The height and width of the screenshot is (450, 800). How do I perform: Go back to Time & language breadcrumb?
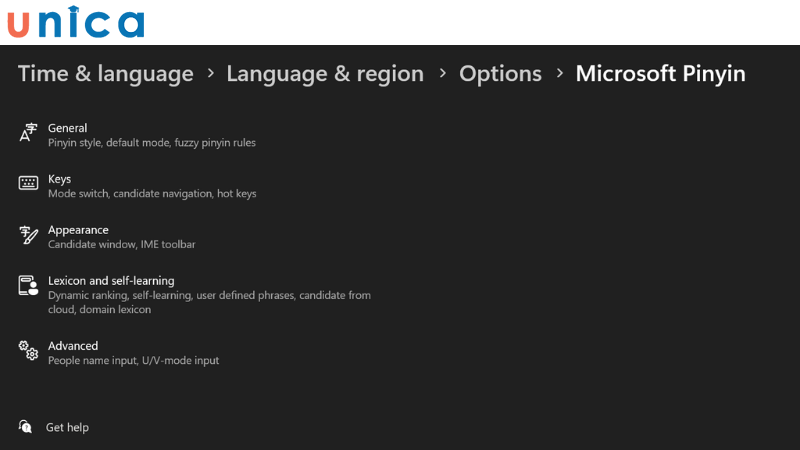(x=106, y=74)
